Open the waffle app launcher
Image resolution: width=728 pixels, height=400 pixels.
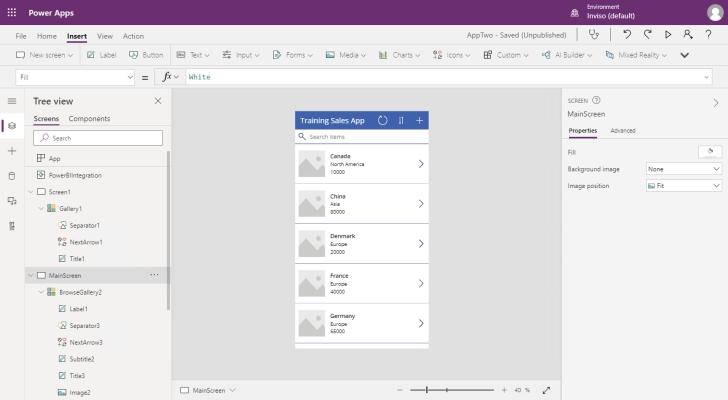click(x=12, y=13)
